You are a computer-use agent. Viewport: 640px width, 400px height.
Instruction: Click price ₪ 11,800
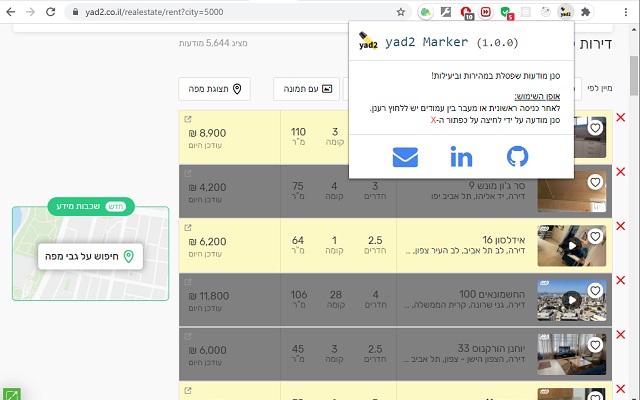[209, 296]
